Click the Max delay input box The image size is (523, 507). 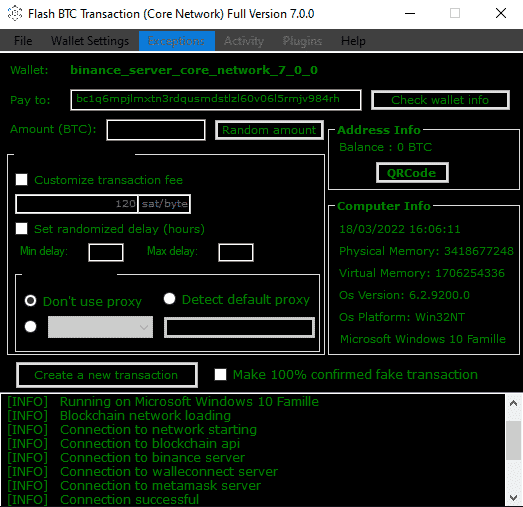tap(236, 252)
